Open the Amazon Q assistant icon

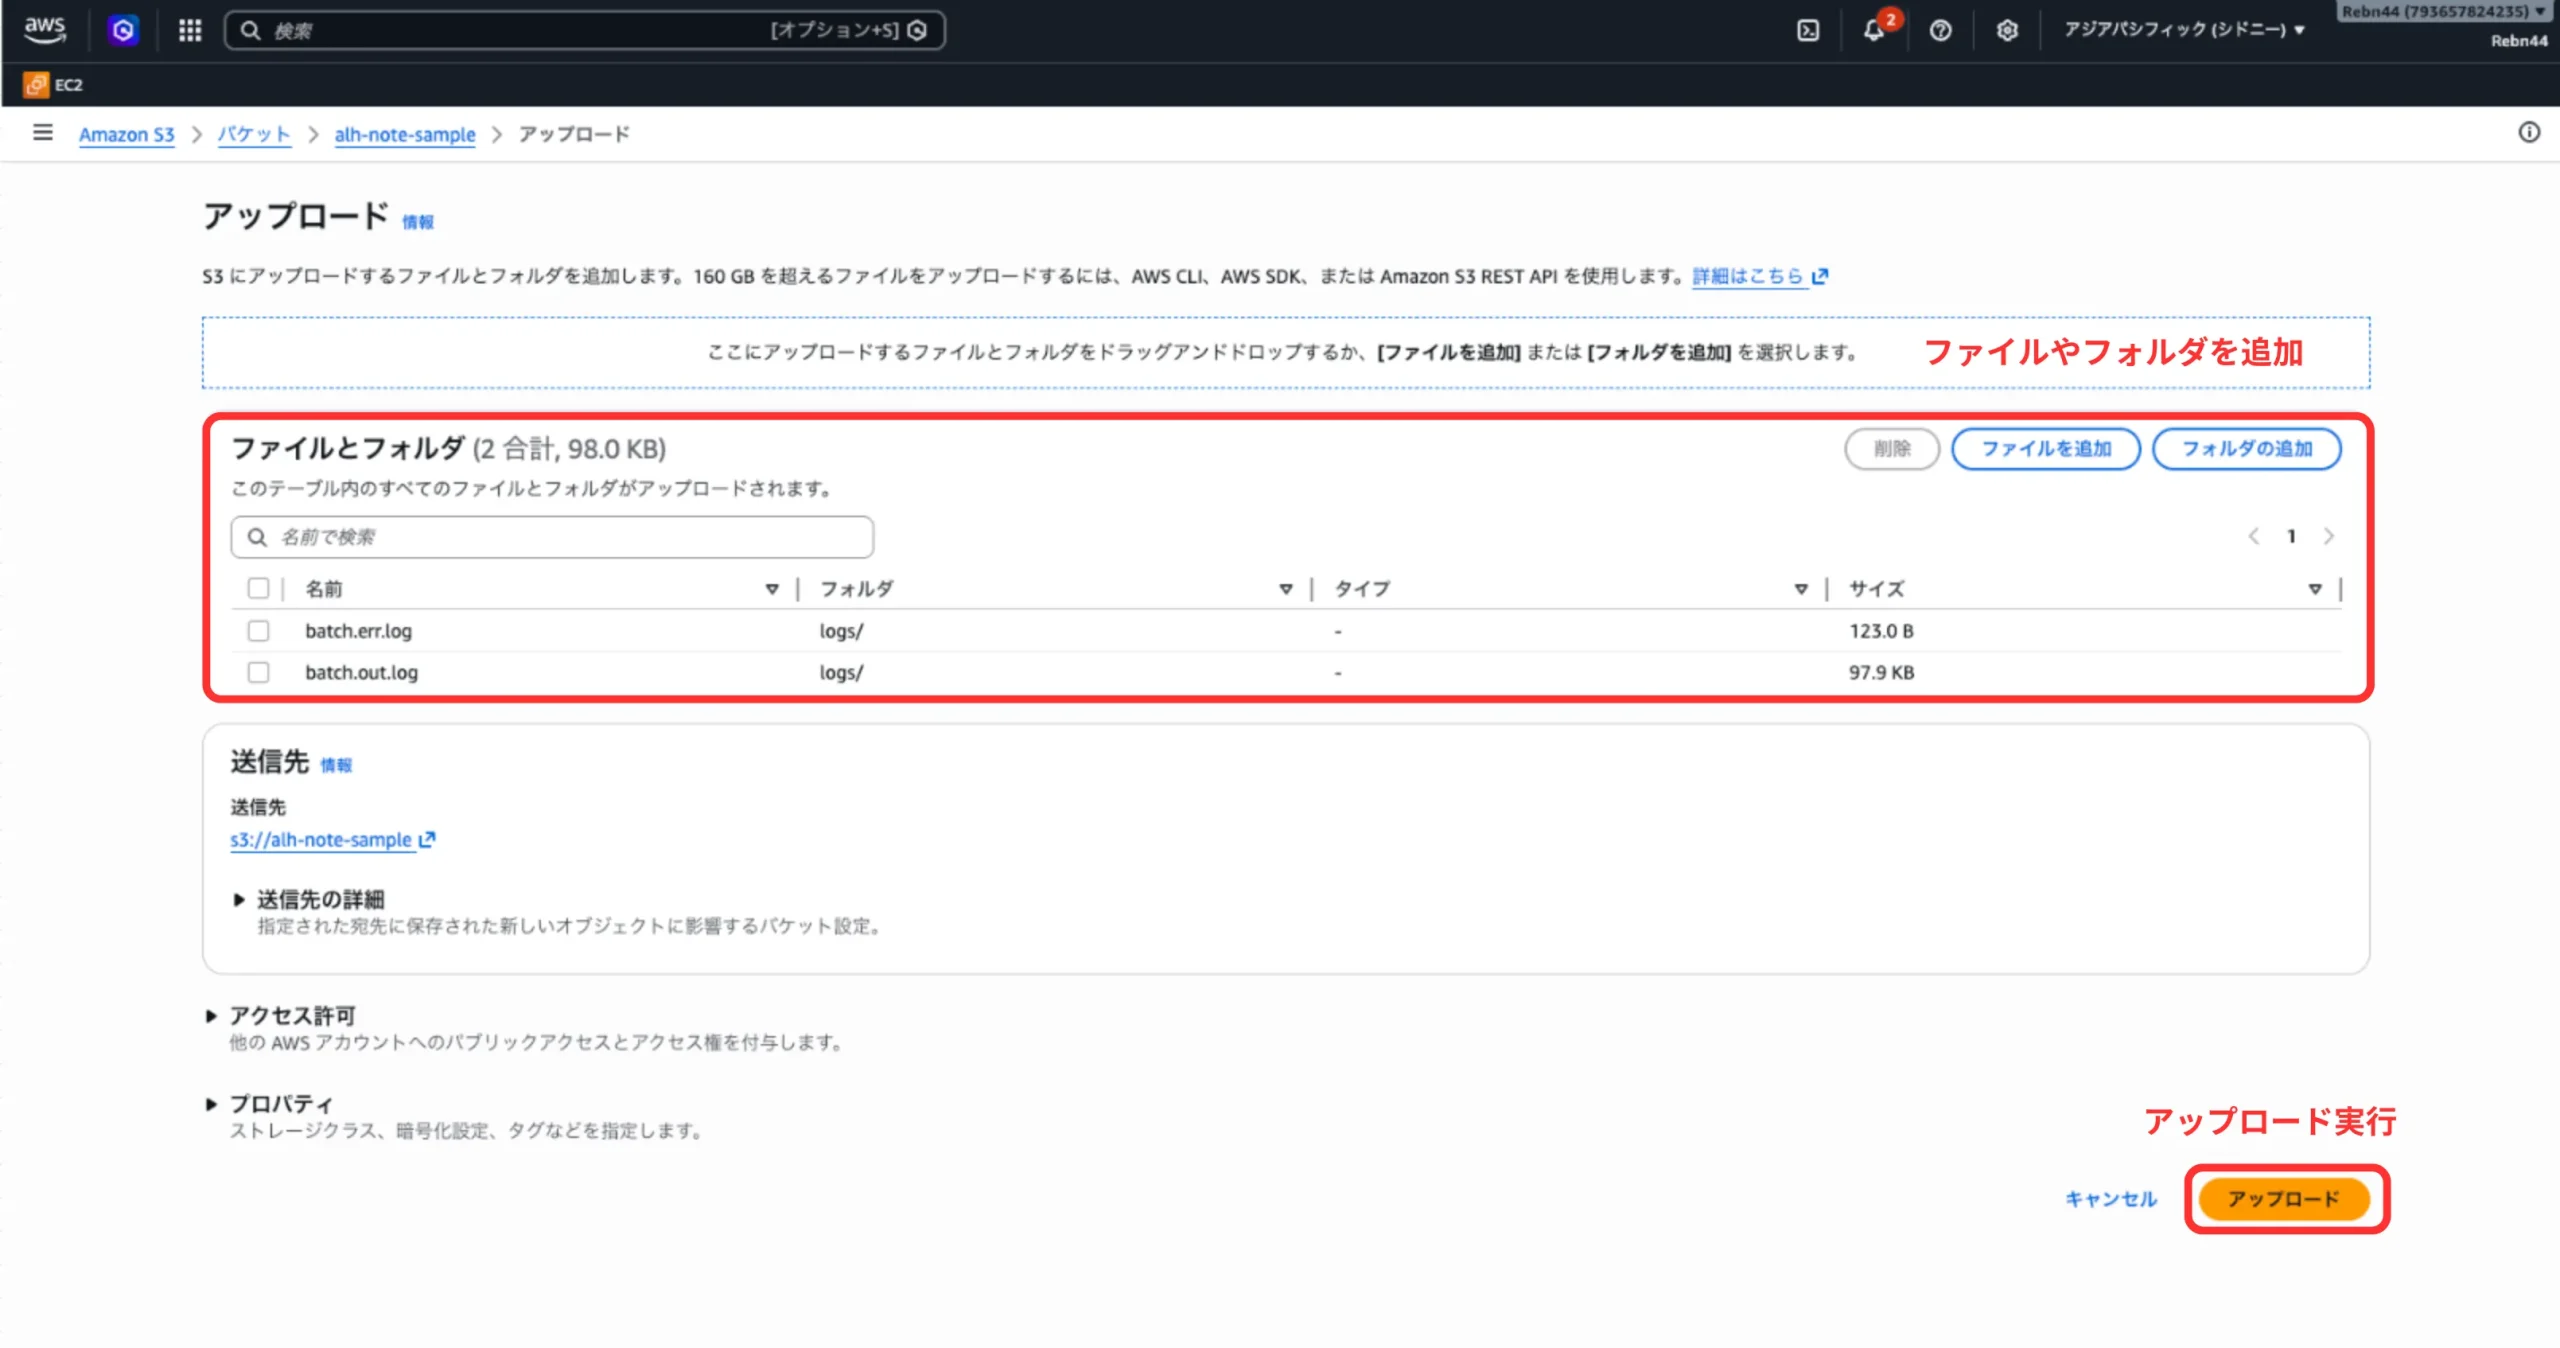pos(123,30)
